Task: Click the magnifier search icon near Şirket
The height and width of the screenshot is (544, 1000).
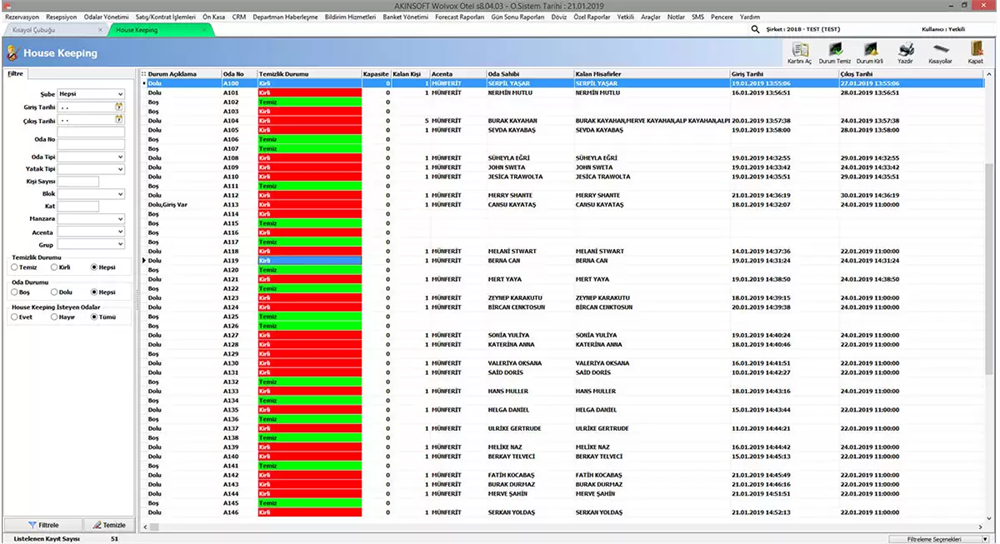Action: pos(755,30)
